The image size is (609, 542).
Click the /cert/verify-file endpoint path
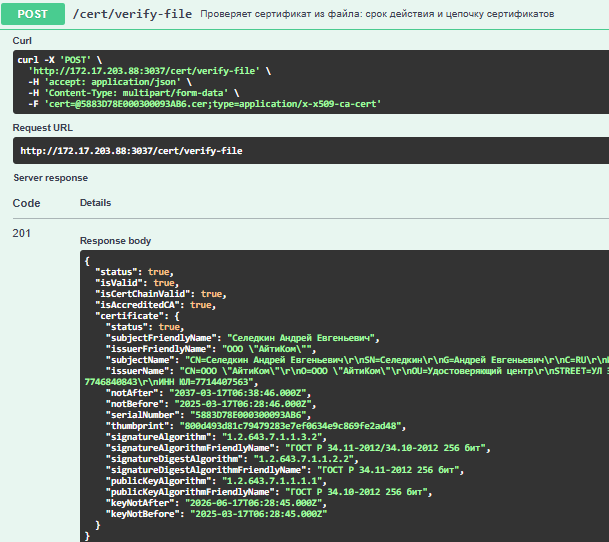click(x=132, y=14)
